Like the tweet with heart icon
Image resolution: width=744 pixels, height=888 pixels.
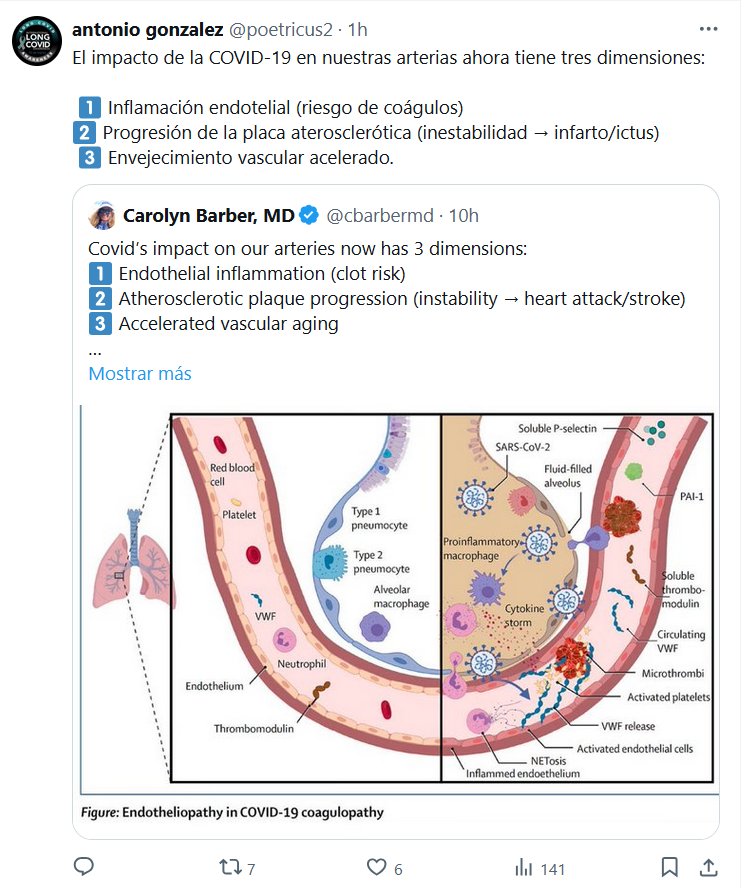point(377,867)
